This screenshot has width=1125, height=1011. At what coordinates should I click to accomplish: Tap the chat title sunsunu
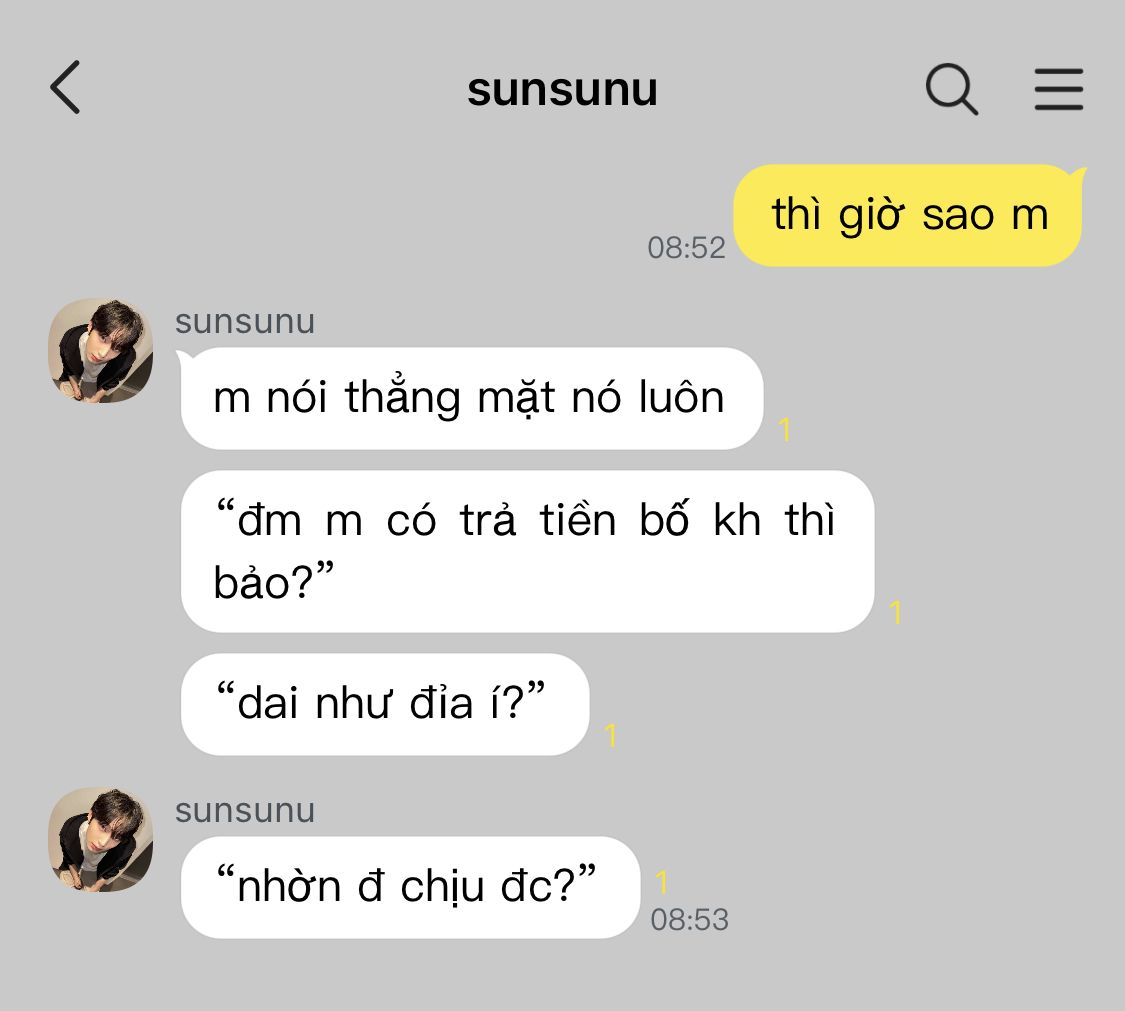point(562,90)
